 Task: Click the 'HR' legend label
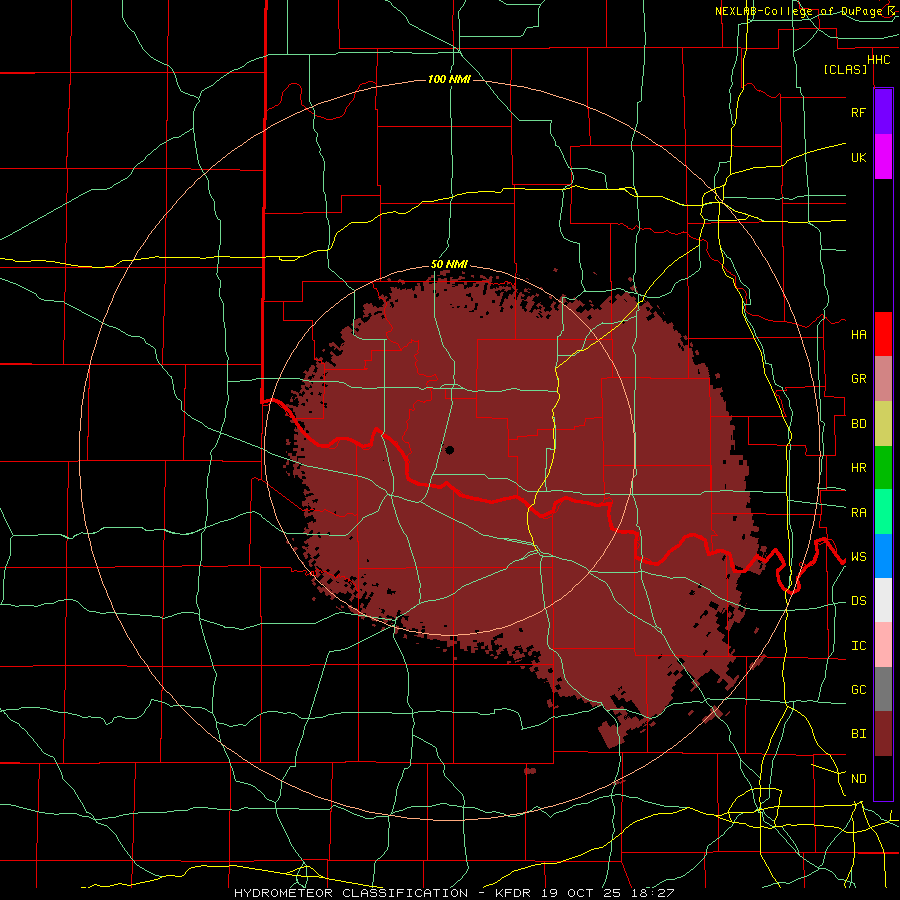pyautogui.click(x=858, y=468)
